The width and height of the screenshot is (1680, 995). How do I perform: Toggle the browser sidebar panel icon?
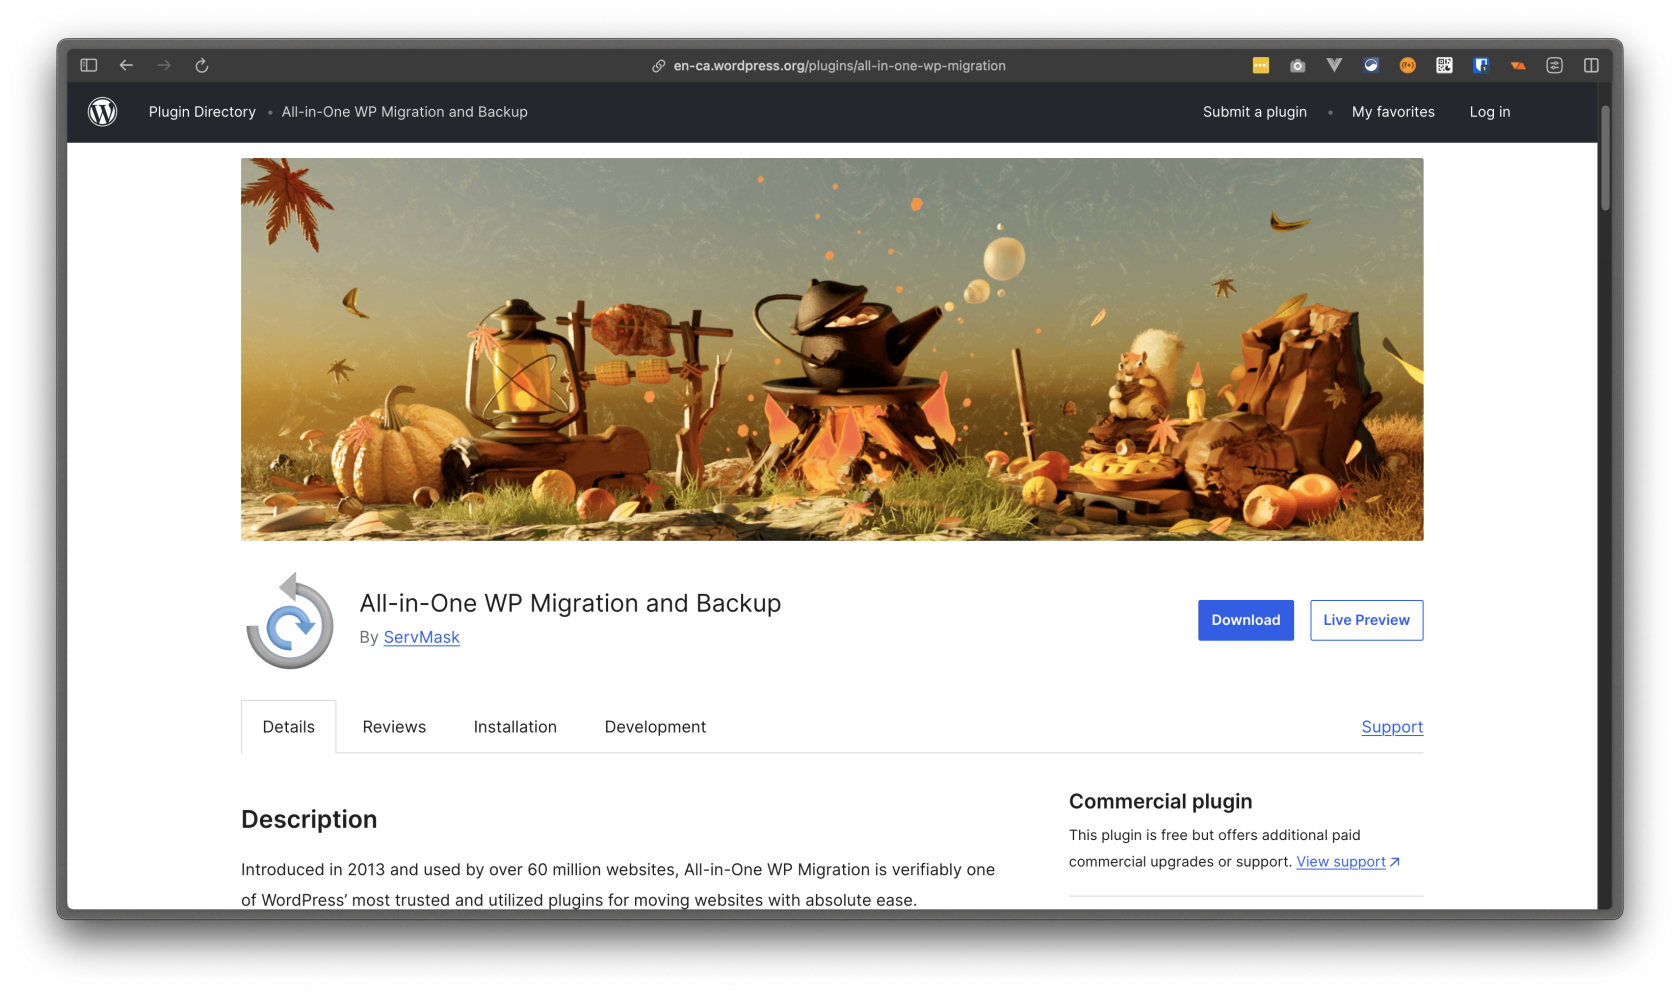[x=89, y=66]
